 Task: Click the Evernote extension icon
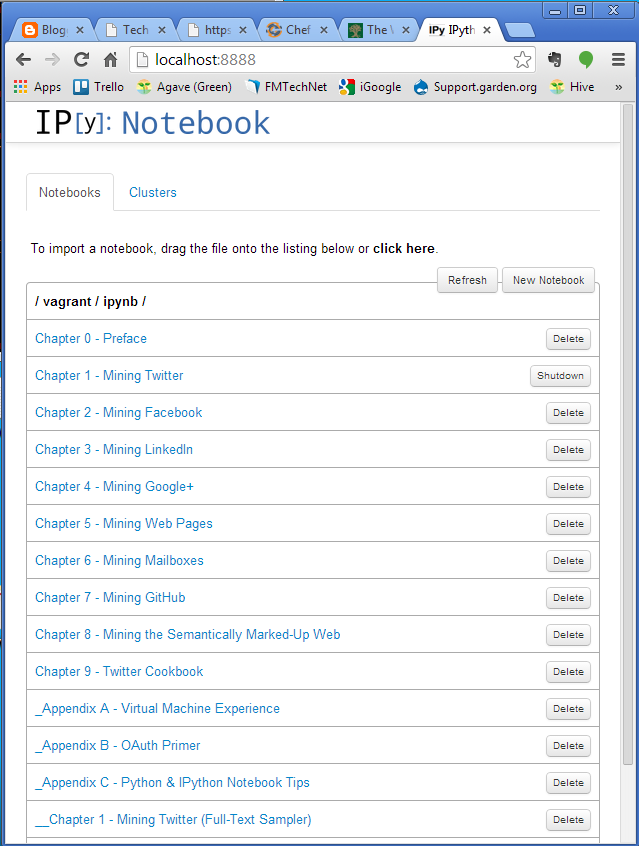click(555, 60)
